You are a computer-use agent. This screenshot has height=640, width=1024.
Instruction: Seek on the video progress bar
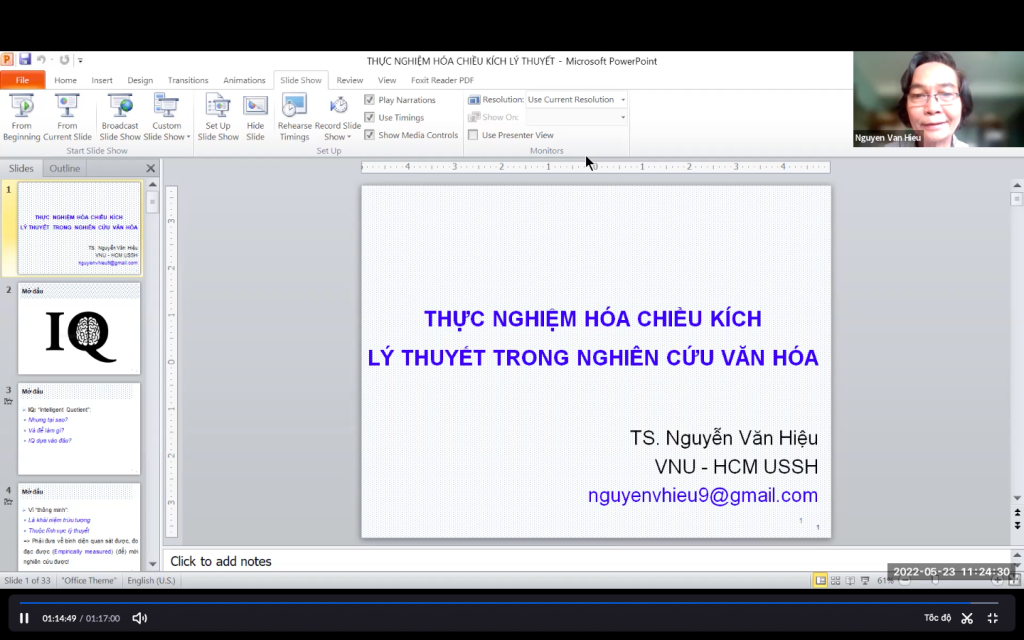click(509, 603)
